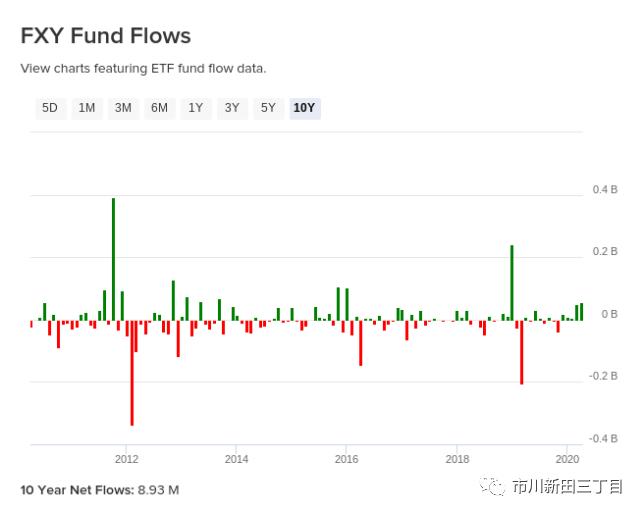Click the tall green bar in 2019
The image size is (644, 514).
click(x=512, y=282)
